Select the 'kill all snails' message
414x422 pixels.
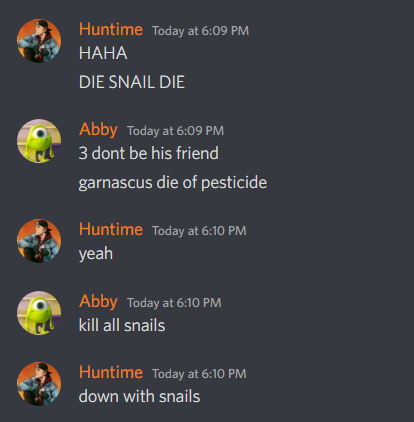[x=122, y=325]
